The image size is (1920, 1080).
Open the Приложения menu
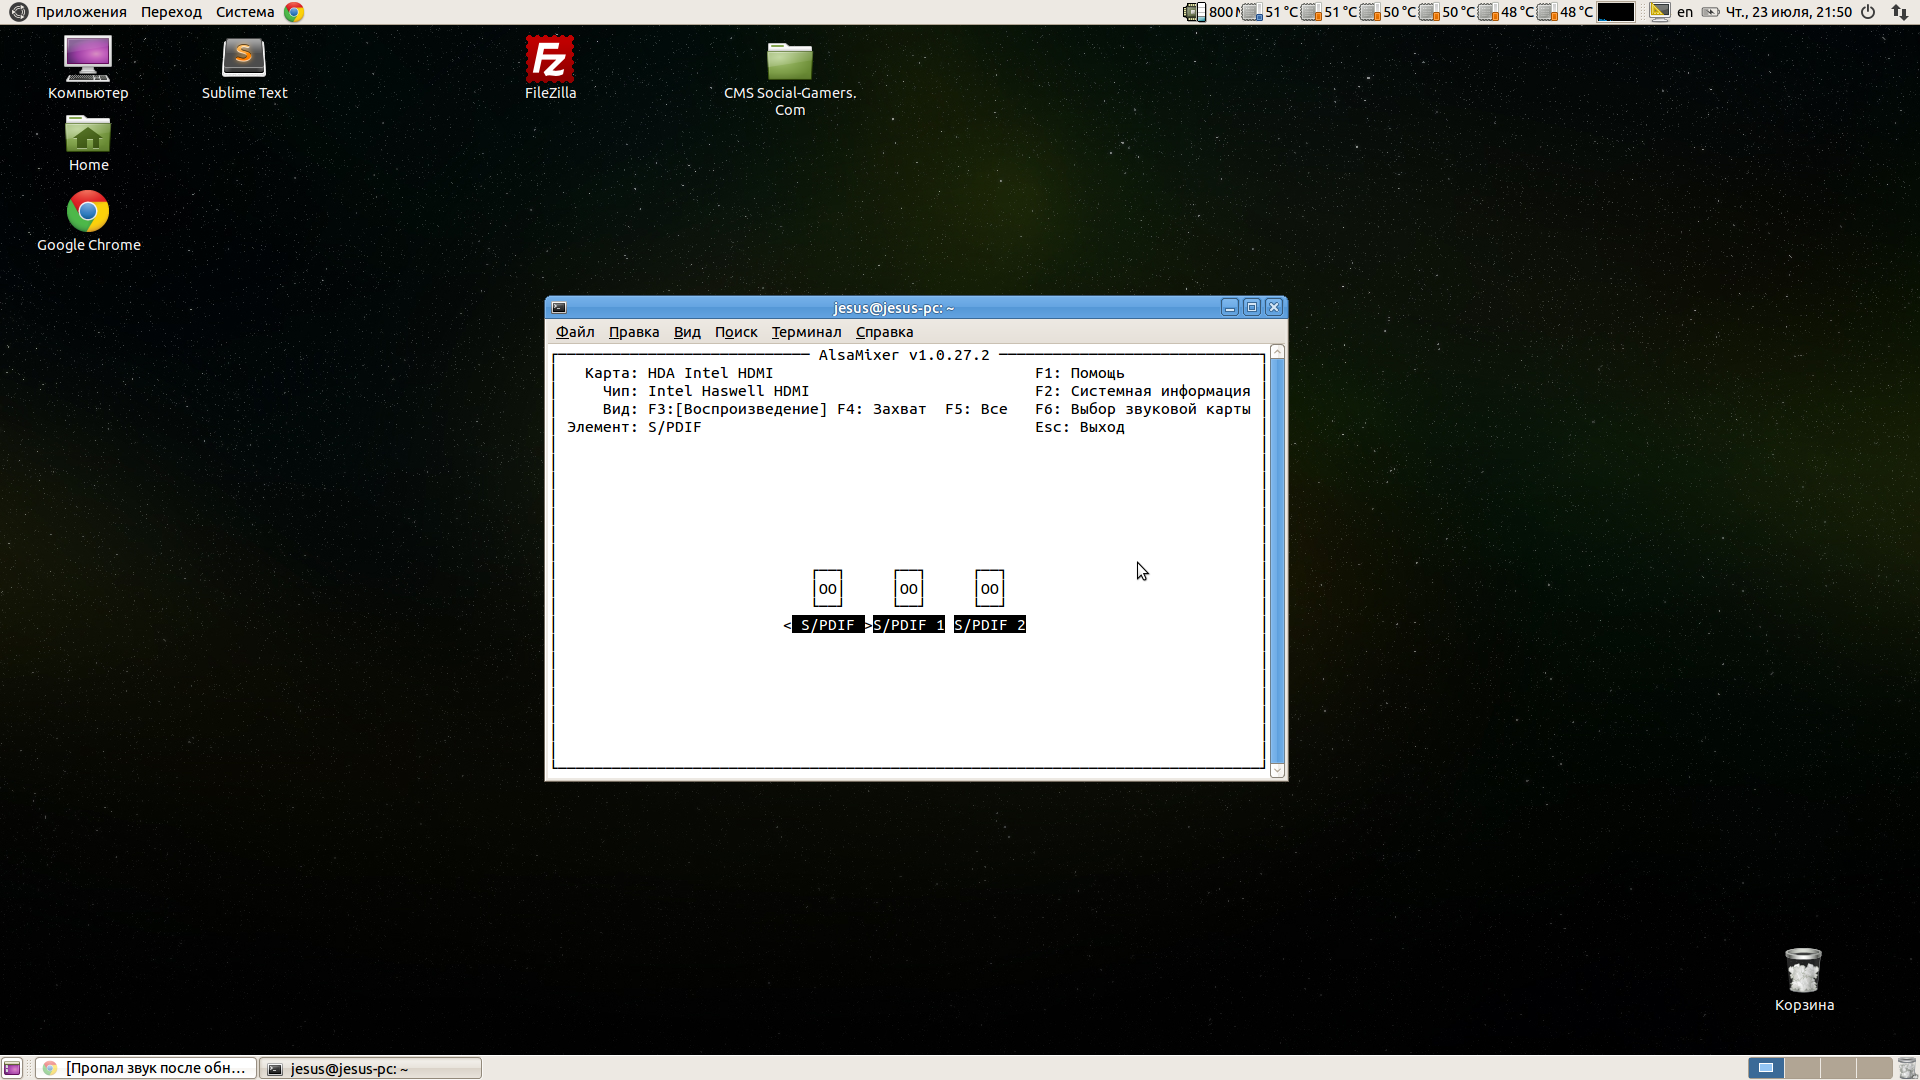click(80, 12)
